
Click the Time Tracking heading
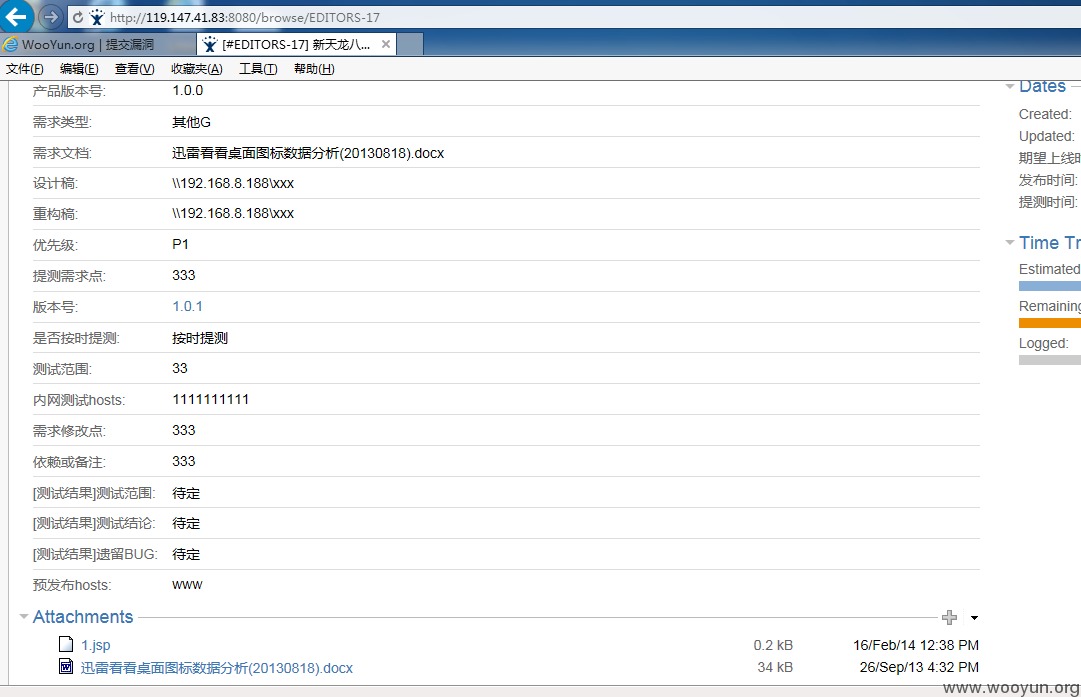click(x=1049, y=243)
